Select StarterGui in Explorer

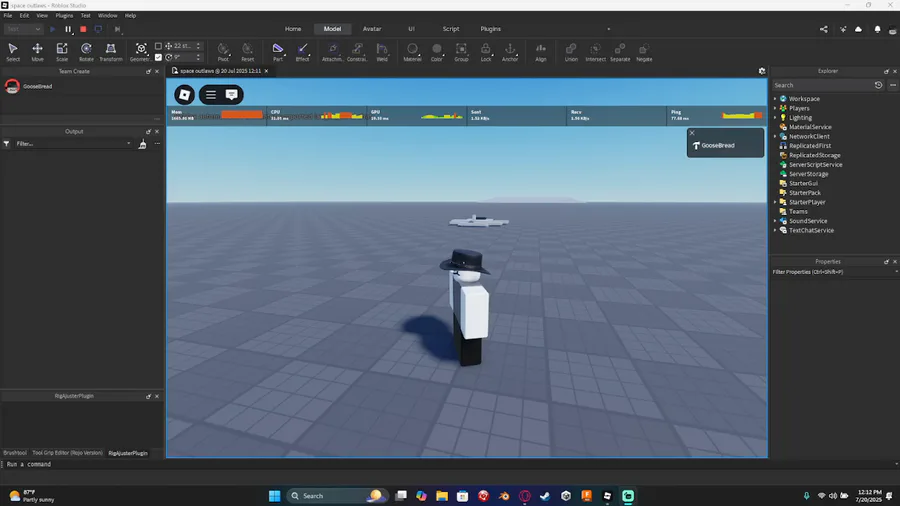803,184
